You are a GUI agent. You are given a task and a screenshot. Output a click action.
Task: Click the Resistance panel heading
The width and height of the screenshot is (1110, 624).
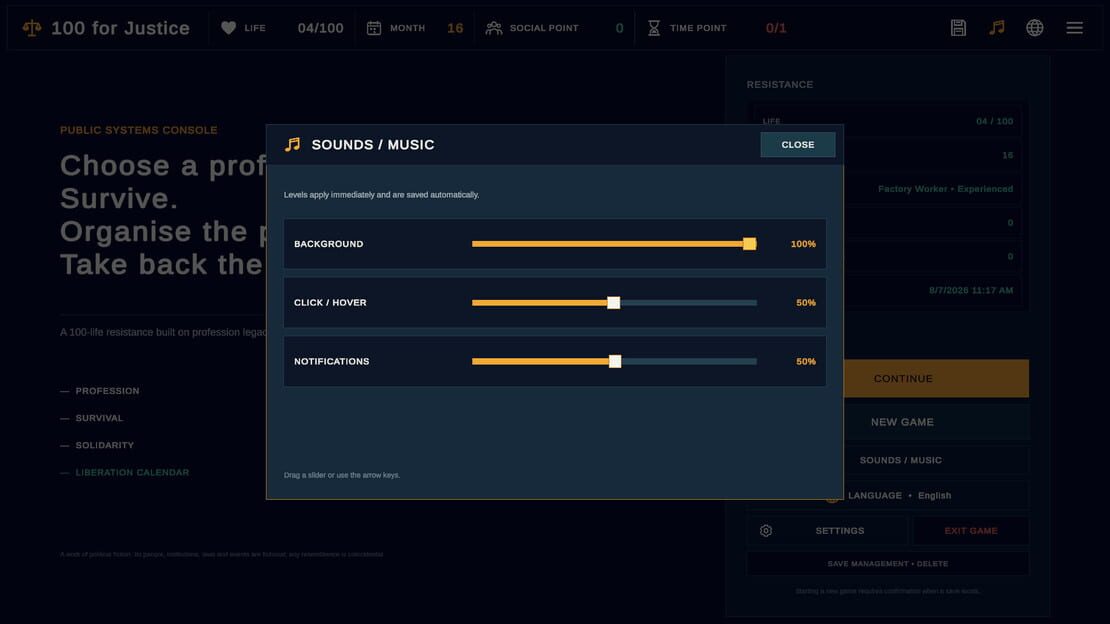click(779, 84)
